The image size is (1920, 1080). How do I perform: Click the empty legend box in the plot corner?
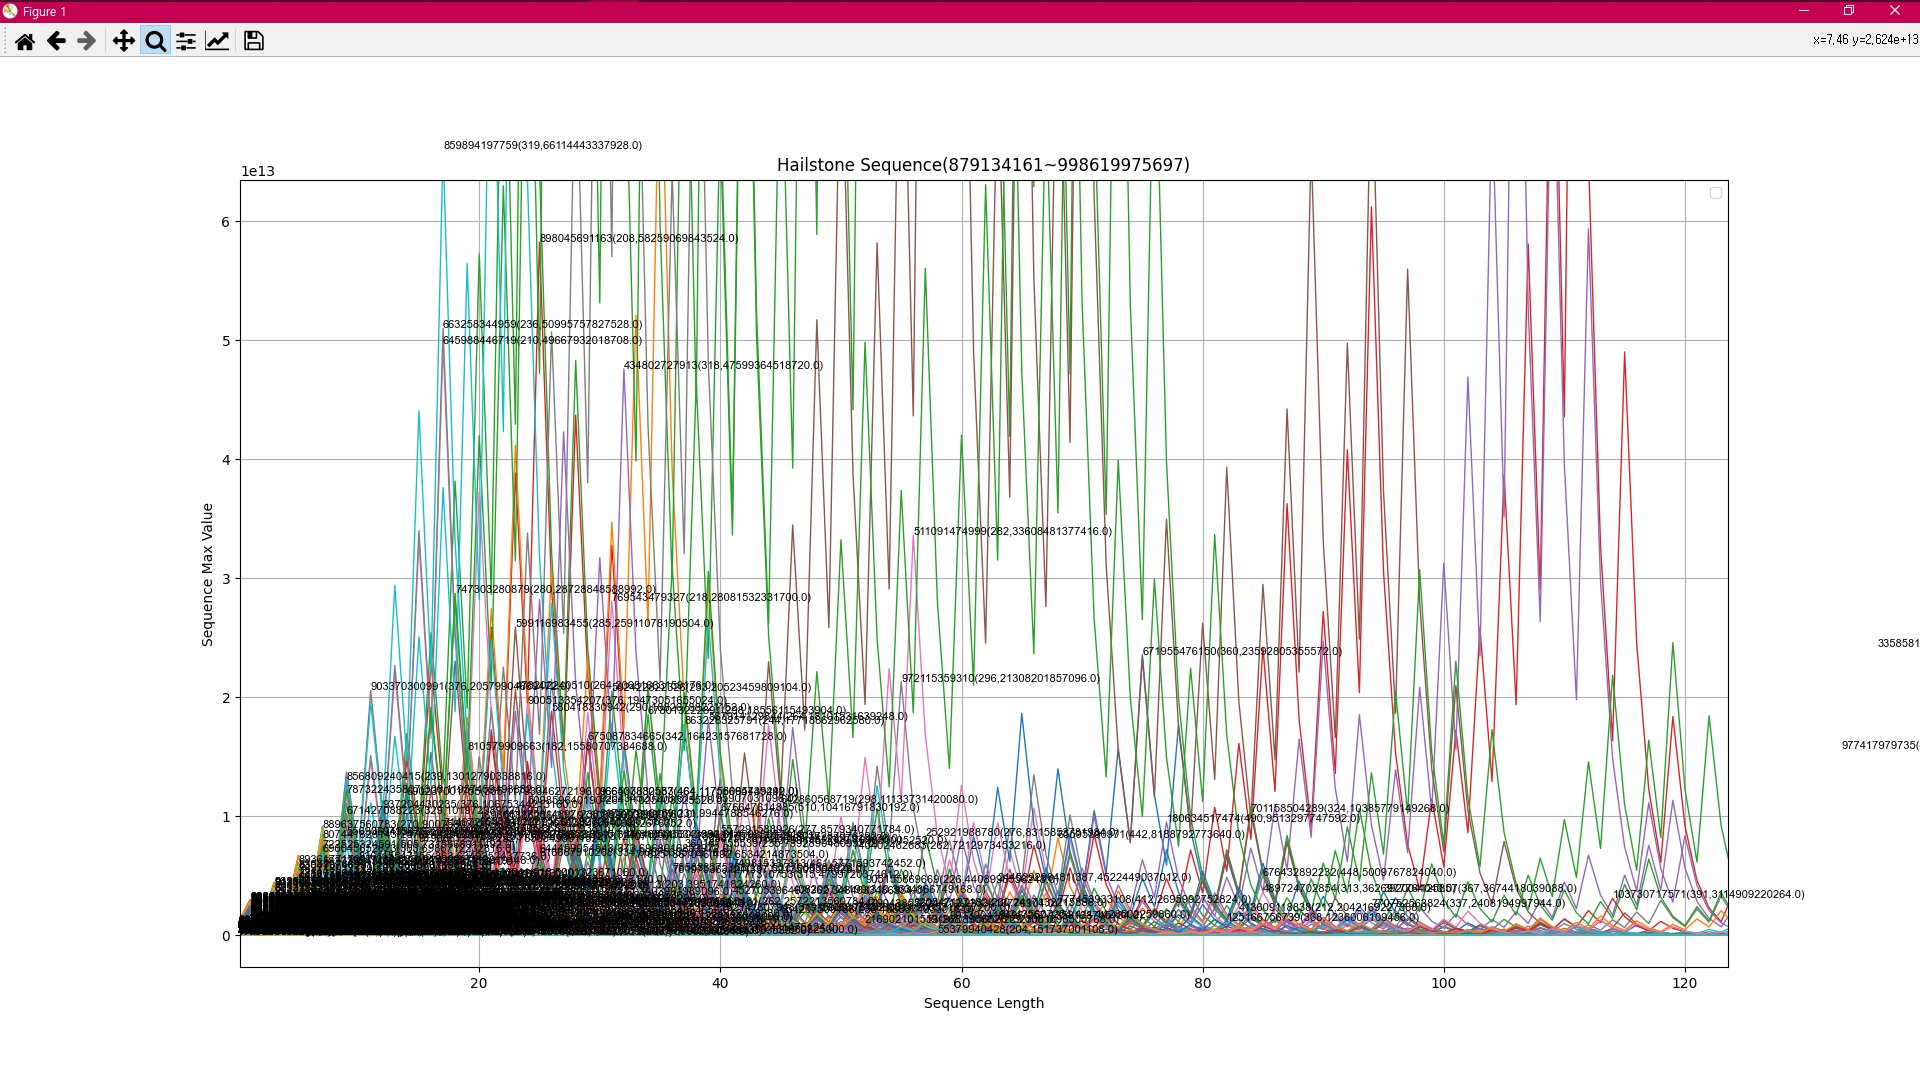coord(1716,193)
